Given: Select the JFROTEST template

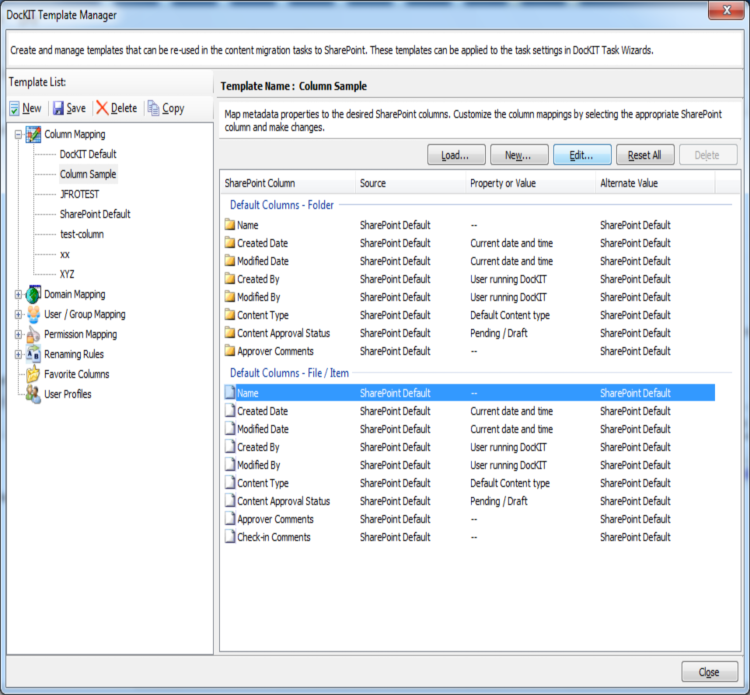Looking at the screenshot, I should pos(79,194).
